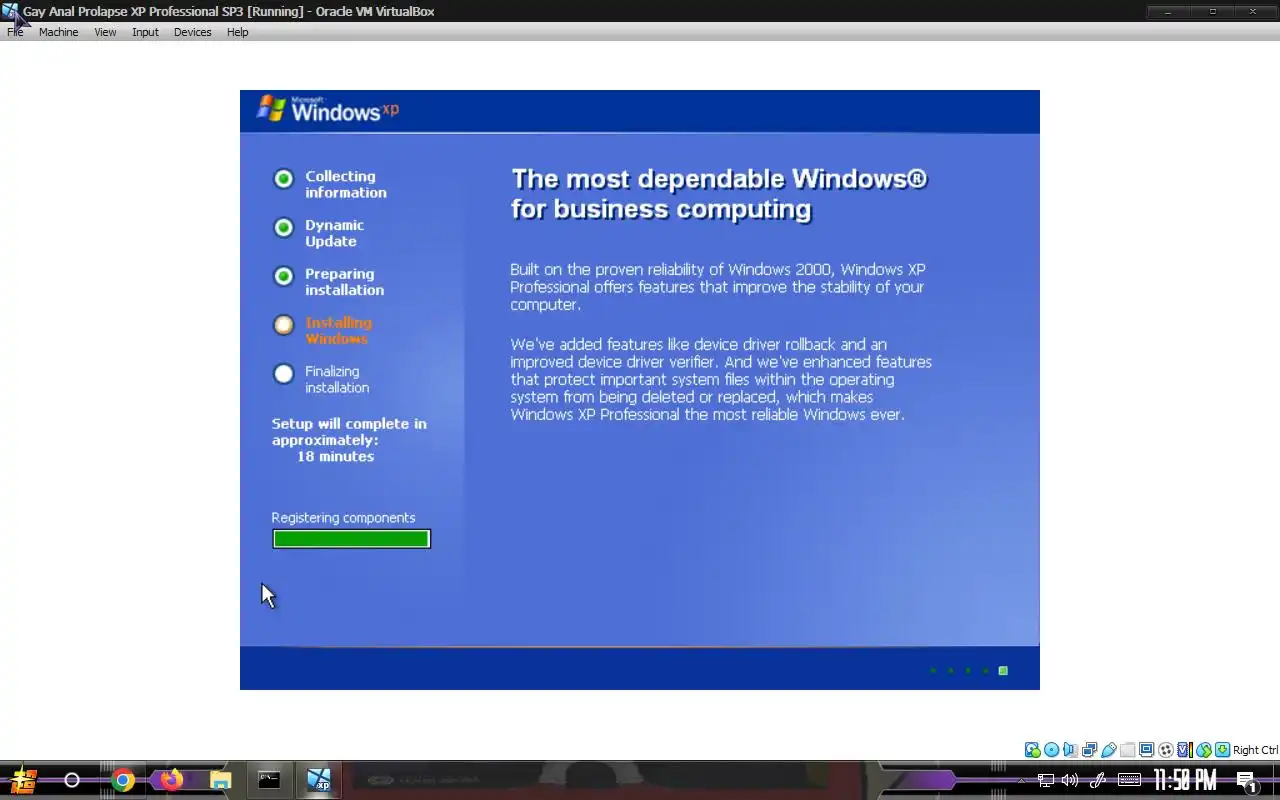Open the Devices menu

point(192,32)
